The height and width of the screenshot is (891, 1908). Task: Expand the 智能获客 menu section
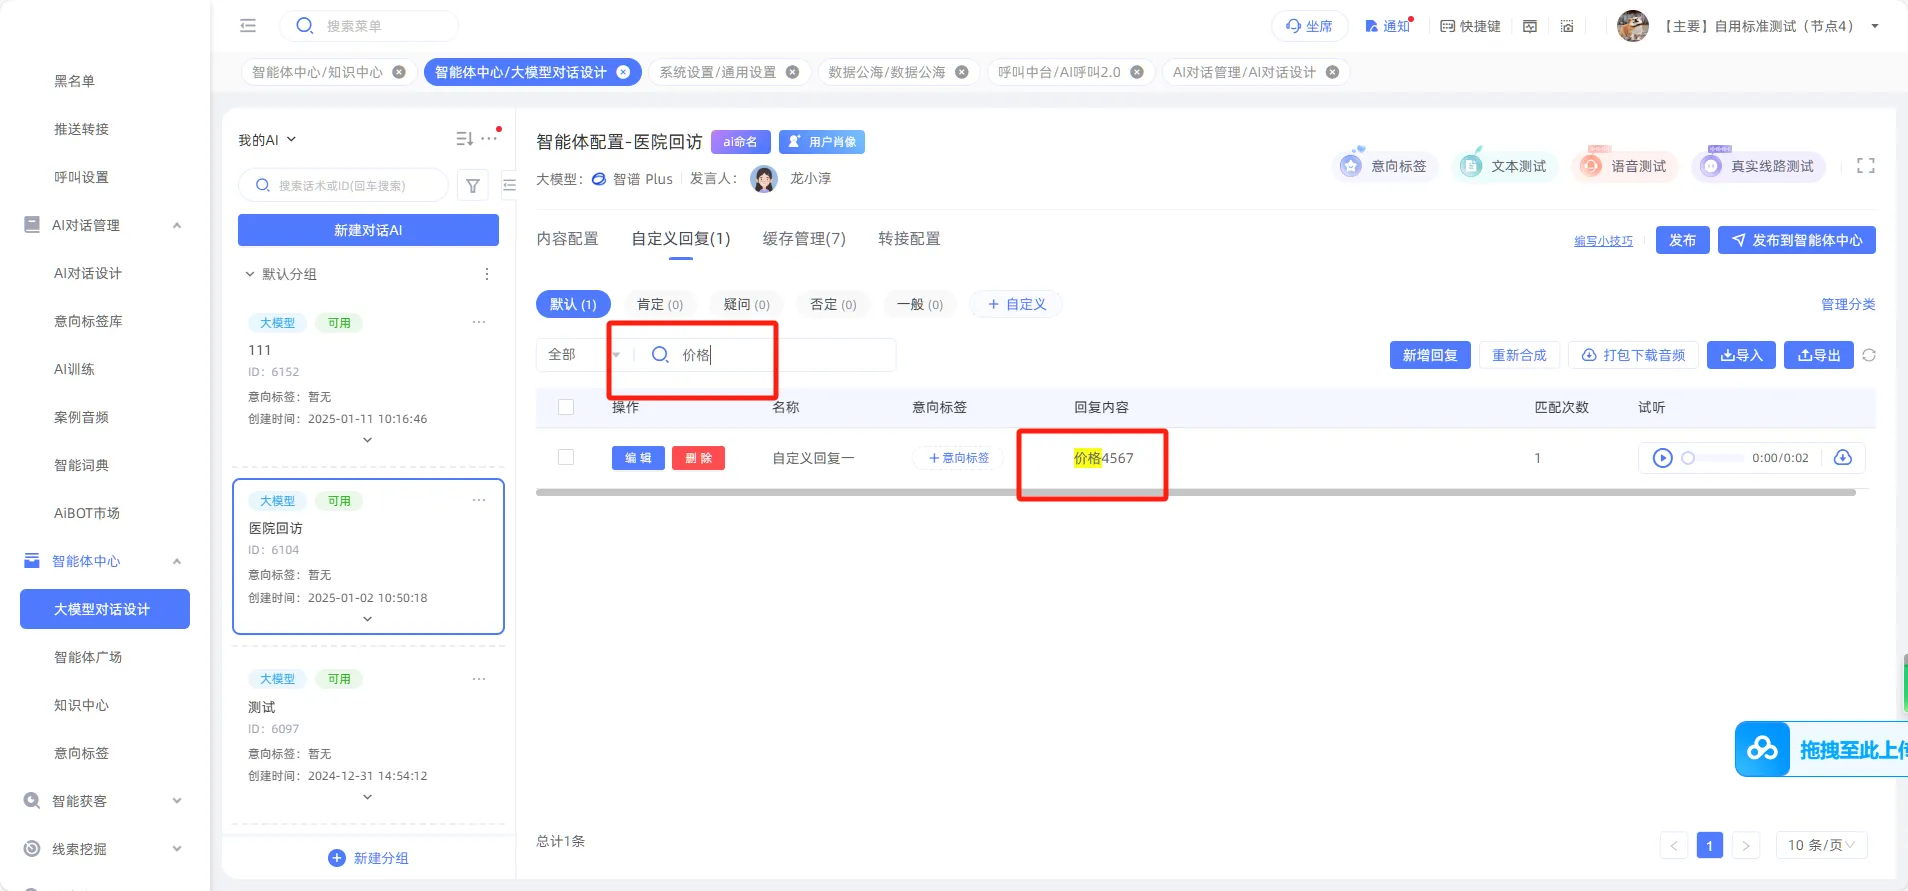tap(177, 801)
